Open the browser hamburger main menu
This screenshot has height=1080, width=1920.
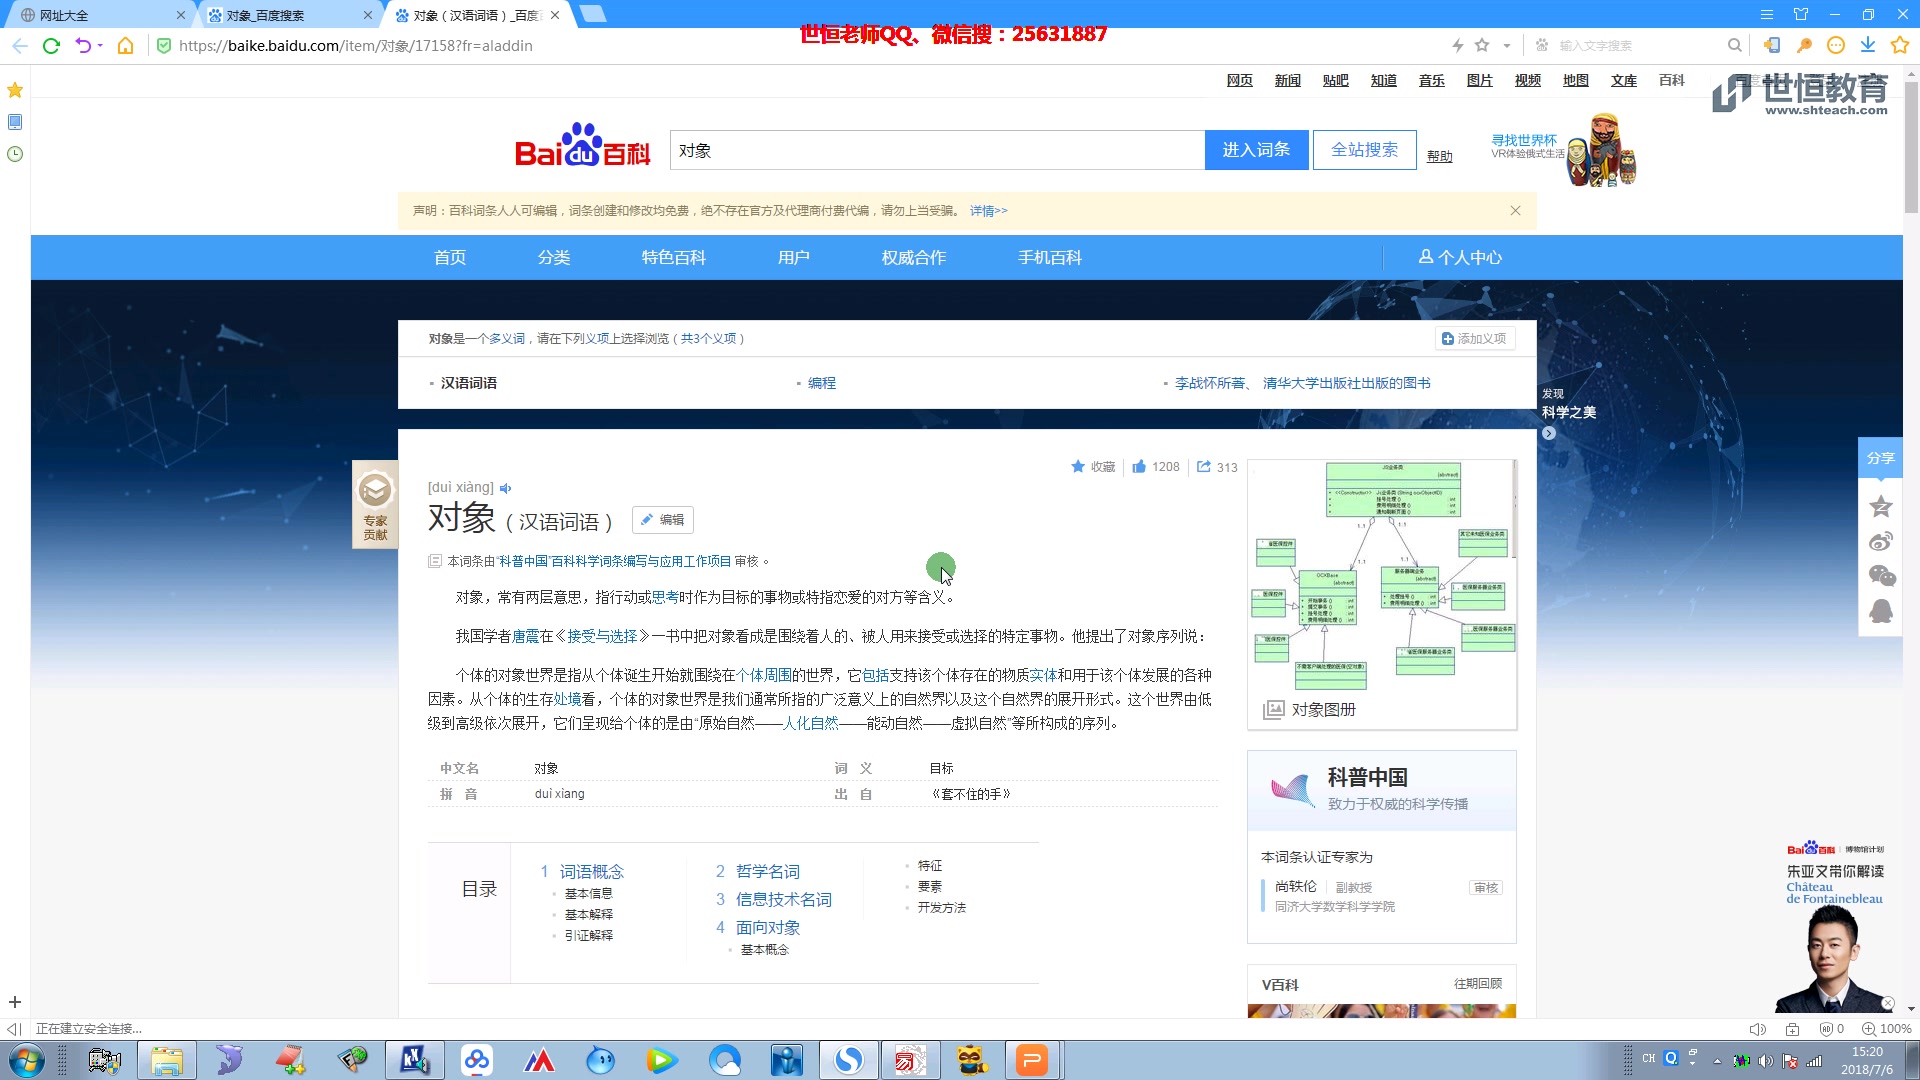pos(1767,14)
